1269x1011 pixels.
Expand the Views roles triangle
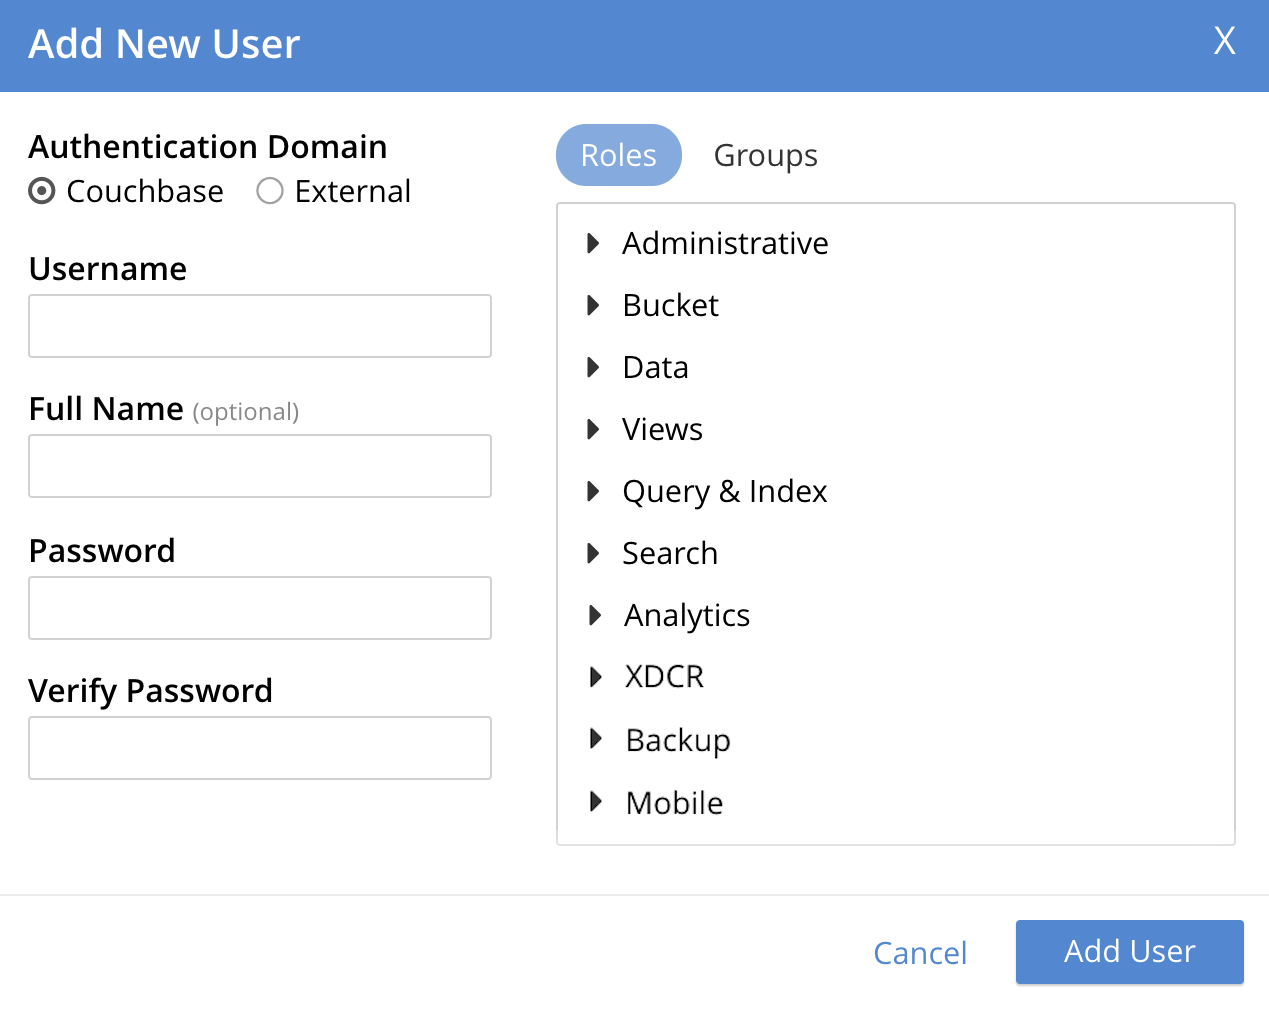coord(593,429)
